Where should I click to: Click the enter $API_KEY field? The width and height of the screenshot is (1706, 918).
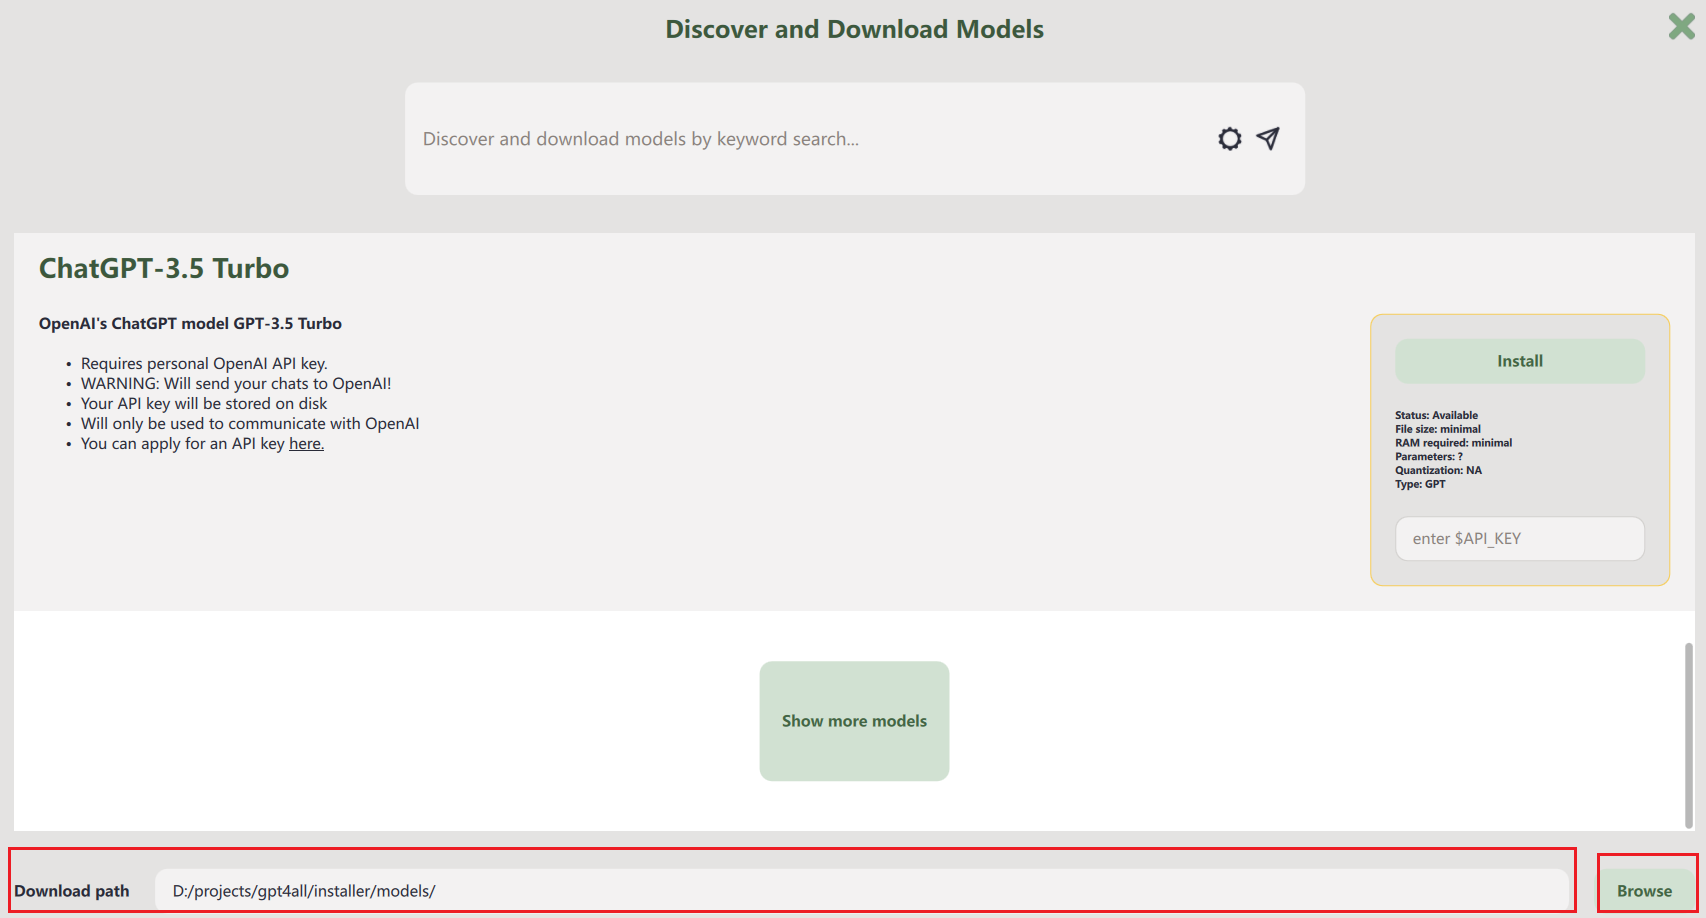pos(1520,539)
